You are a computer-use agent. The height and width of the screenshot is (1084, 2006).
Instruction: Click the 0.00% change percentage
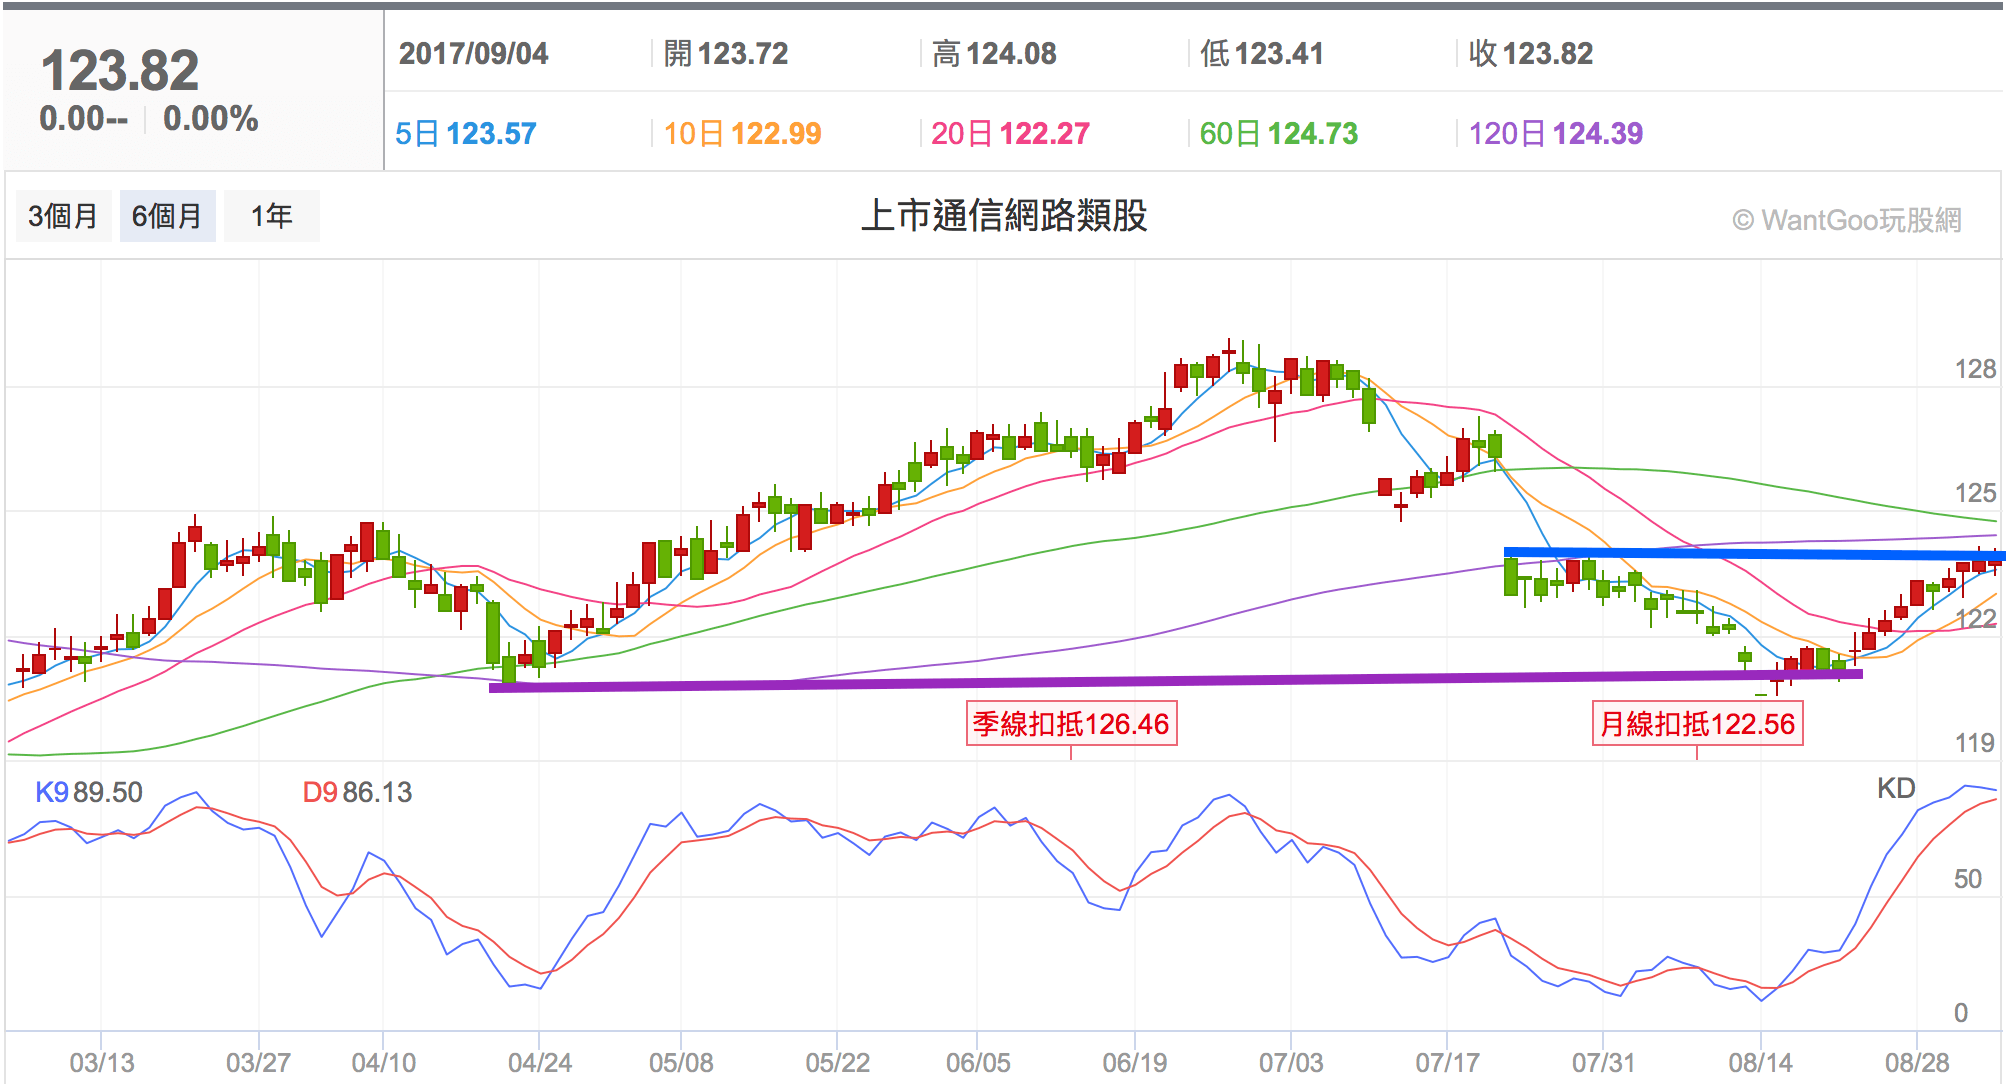tap(211, 119)
